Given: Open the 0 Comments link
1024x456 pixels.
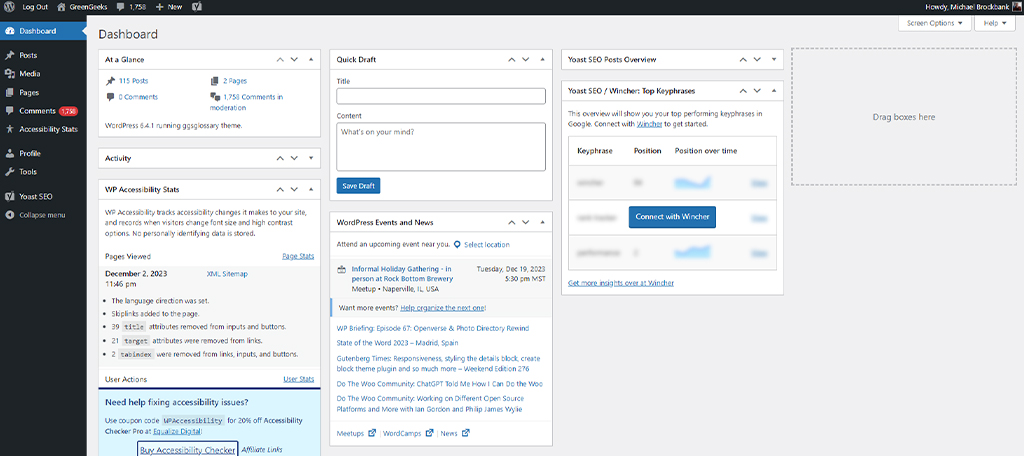Looking at the screenshot, I should (138, 97).
